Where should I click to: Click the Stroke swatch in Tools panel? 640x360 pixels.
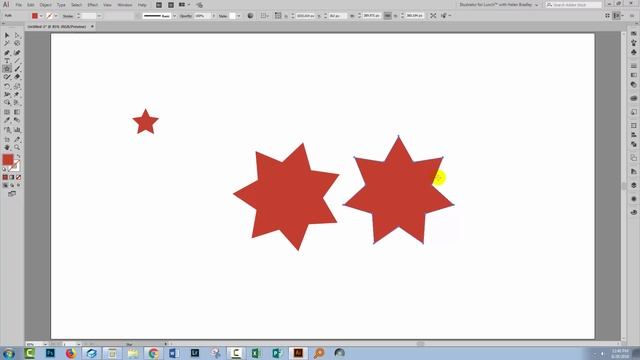pyautogui.click(x=15, y=166)
